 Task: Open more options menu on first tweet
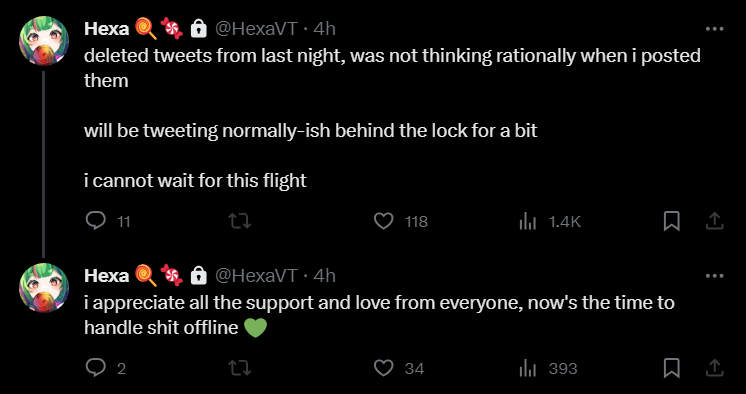pyautogui.click(x=714, y=29)
